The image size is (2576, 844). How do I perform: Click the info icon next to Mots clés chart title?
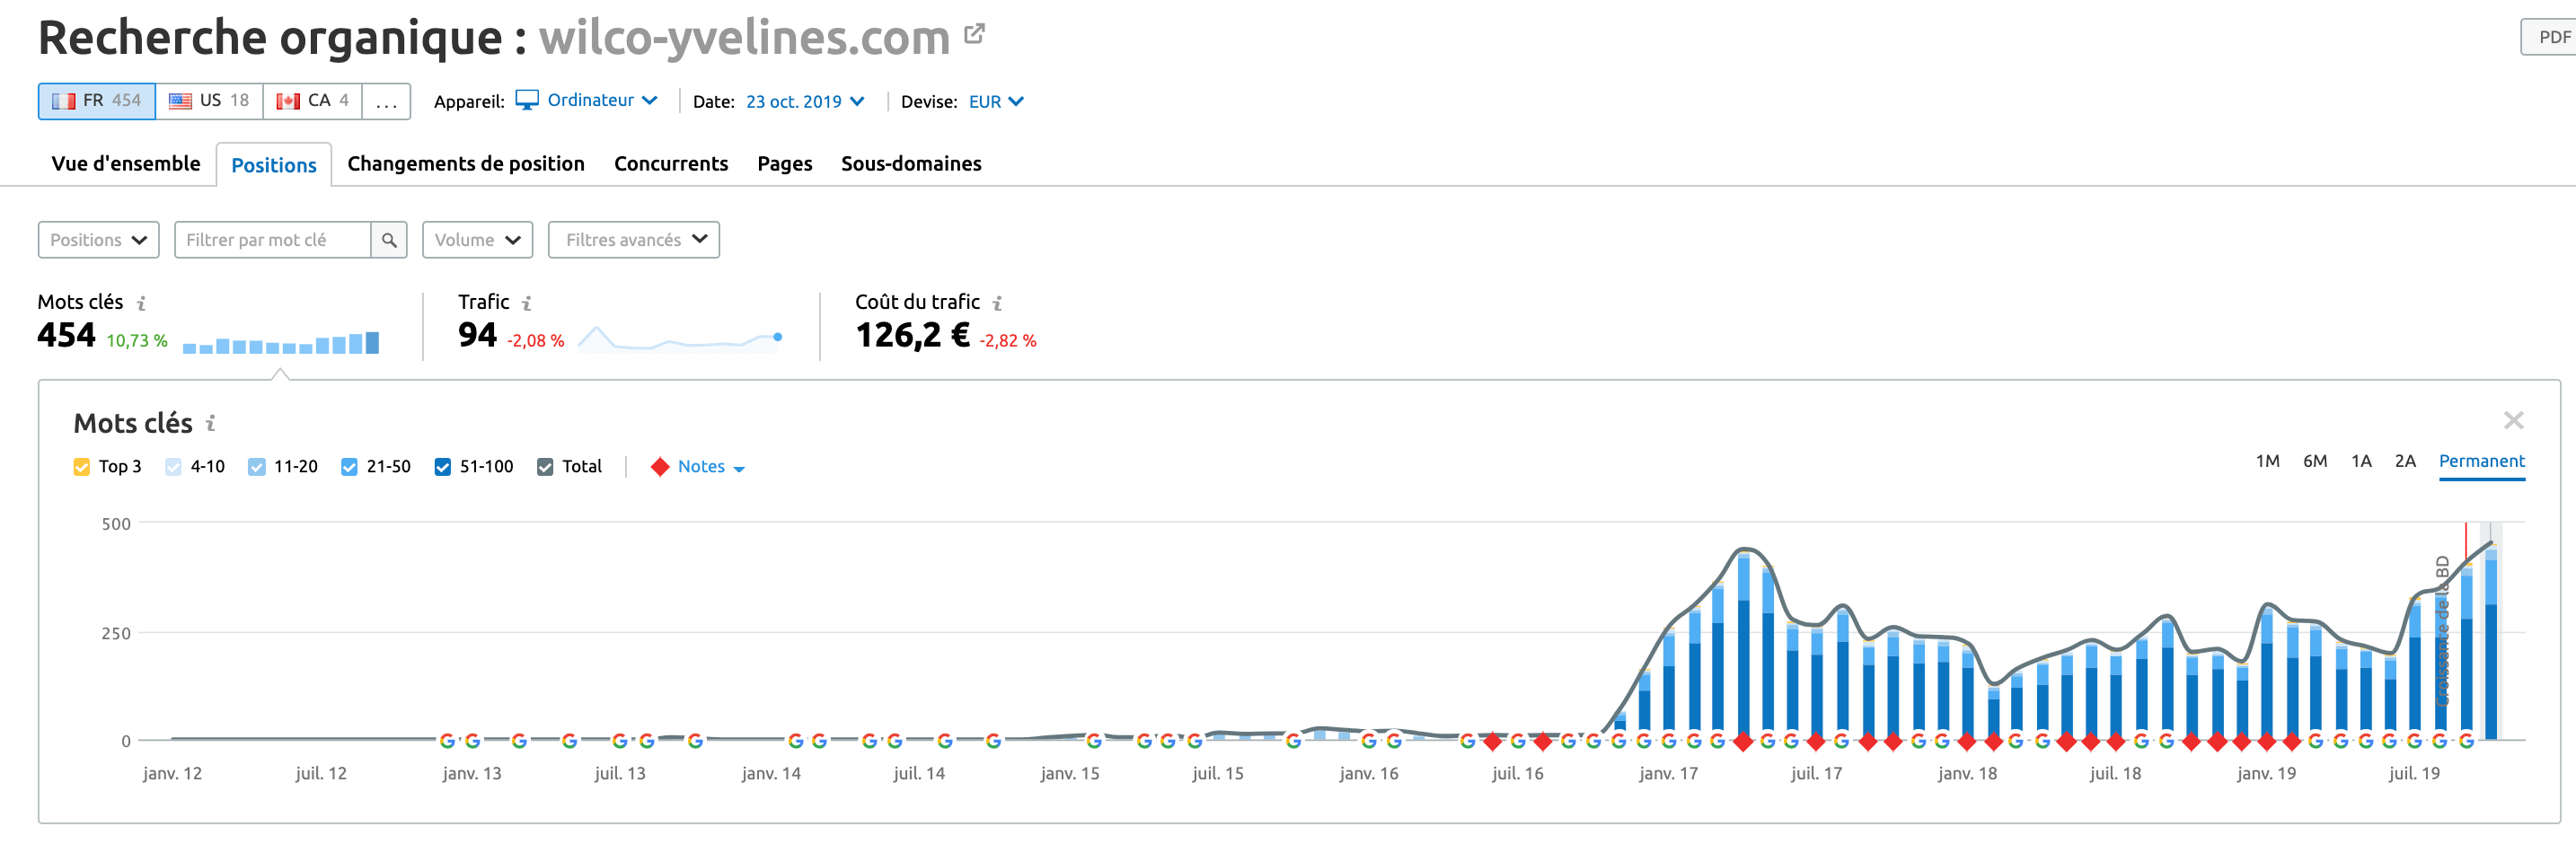pos(211,424)
